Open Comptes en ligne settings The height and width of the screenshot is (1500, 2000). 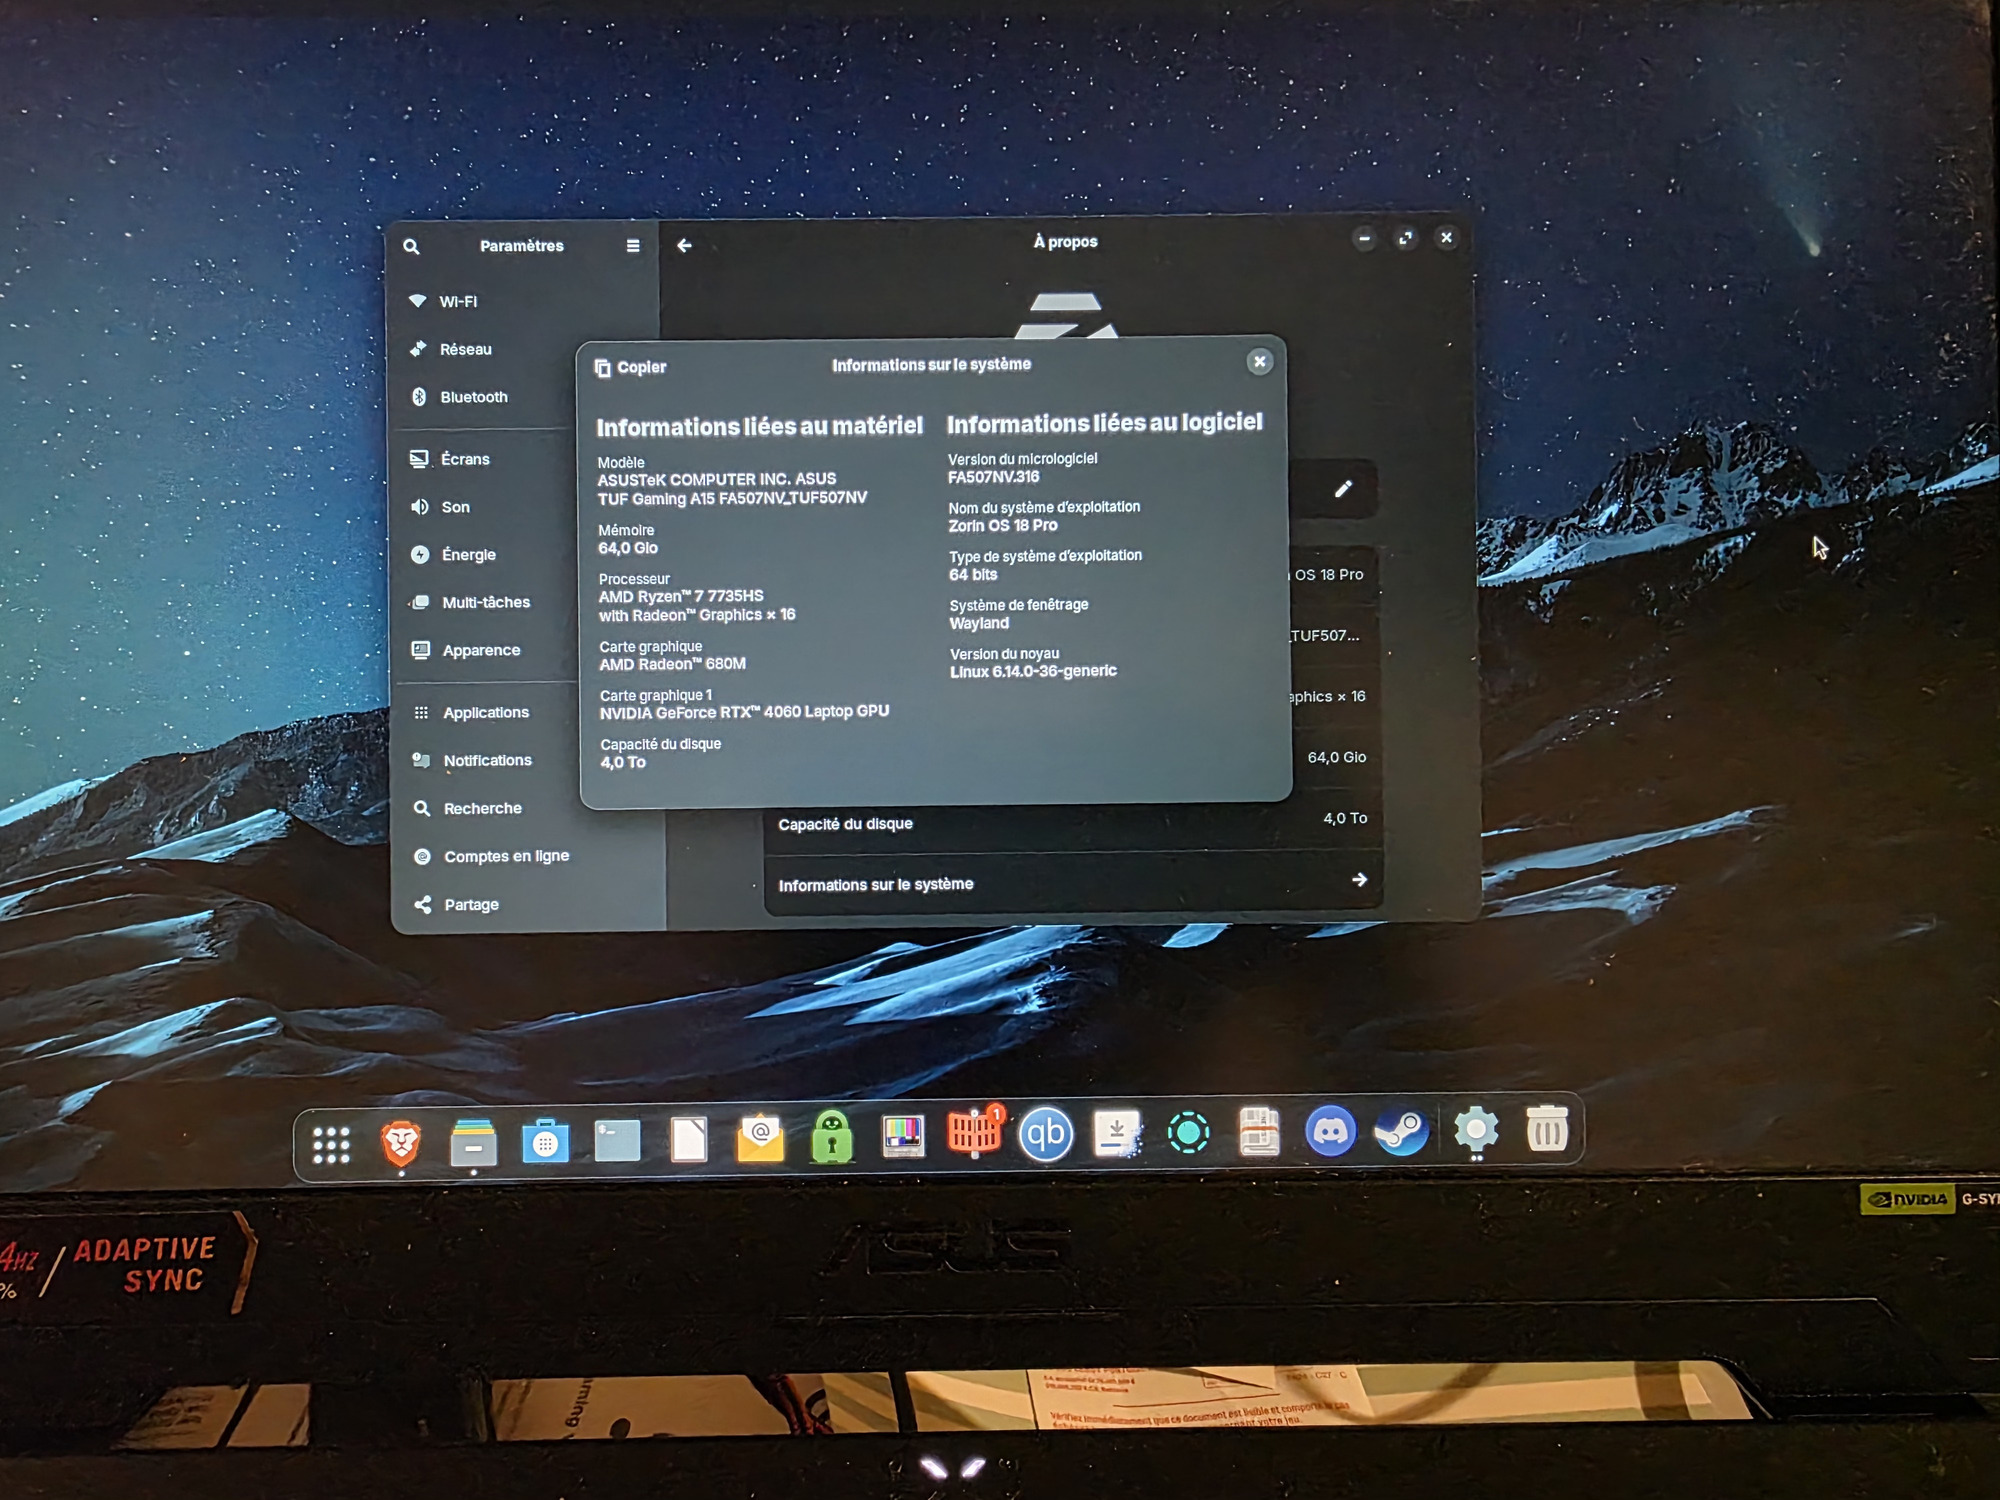pos(506,856)
